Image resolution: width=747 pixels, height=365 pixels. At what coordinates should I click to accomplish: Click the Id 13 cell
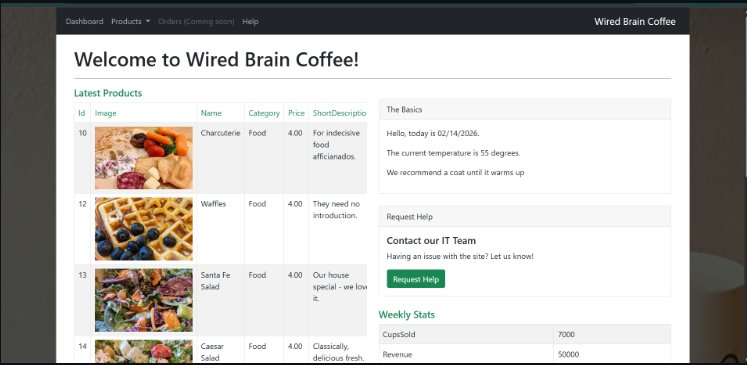coord(82,300)
